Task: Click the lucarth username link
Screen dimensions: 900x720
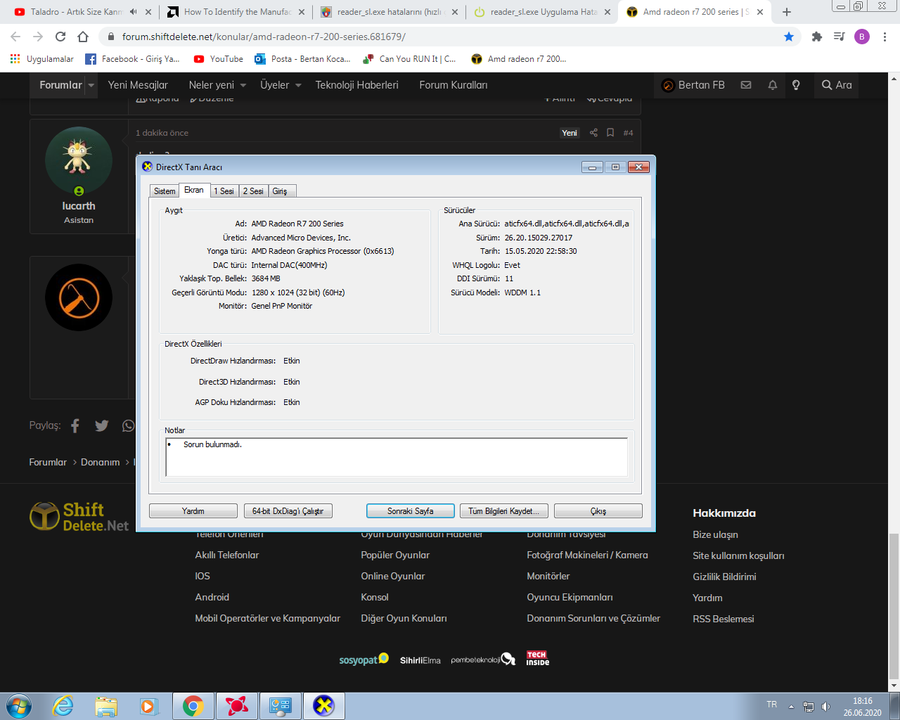Action: [x=79, y=206]
